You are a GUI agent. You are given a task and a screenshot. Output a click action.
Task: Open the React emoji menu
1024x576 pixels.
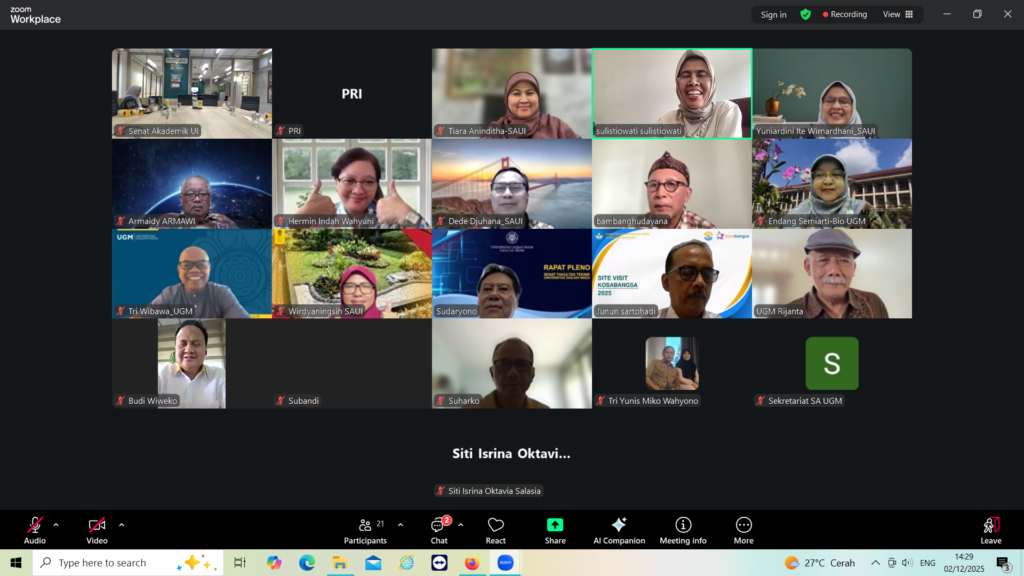(496, 530)
